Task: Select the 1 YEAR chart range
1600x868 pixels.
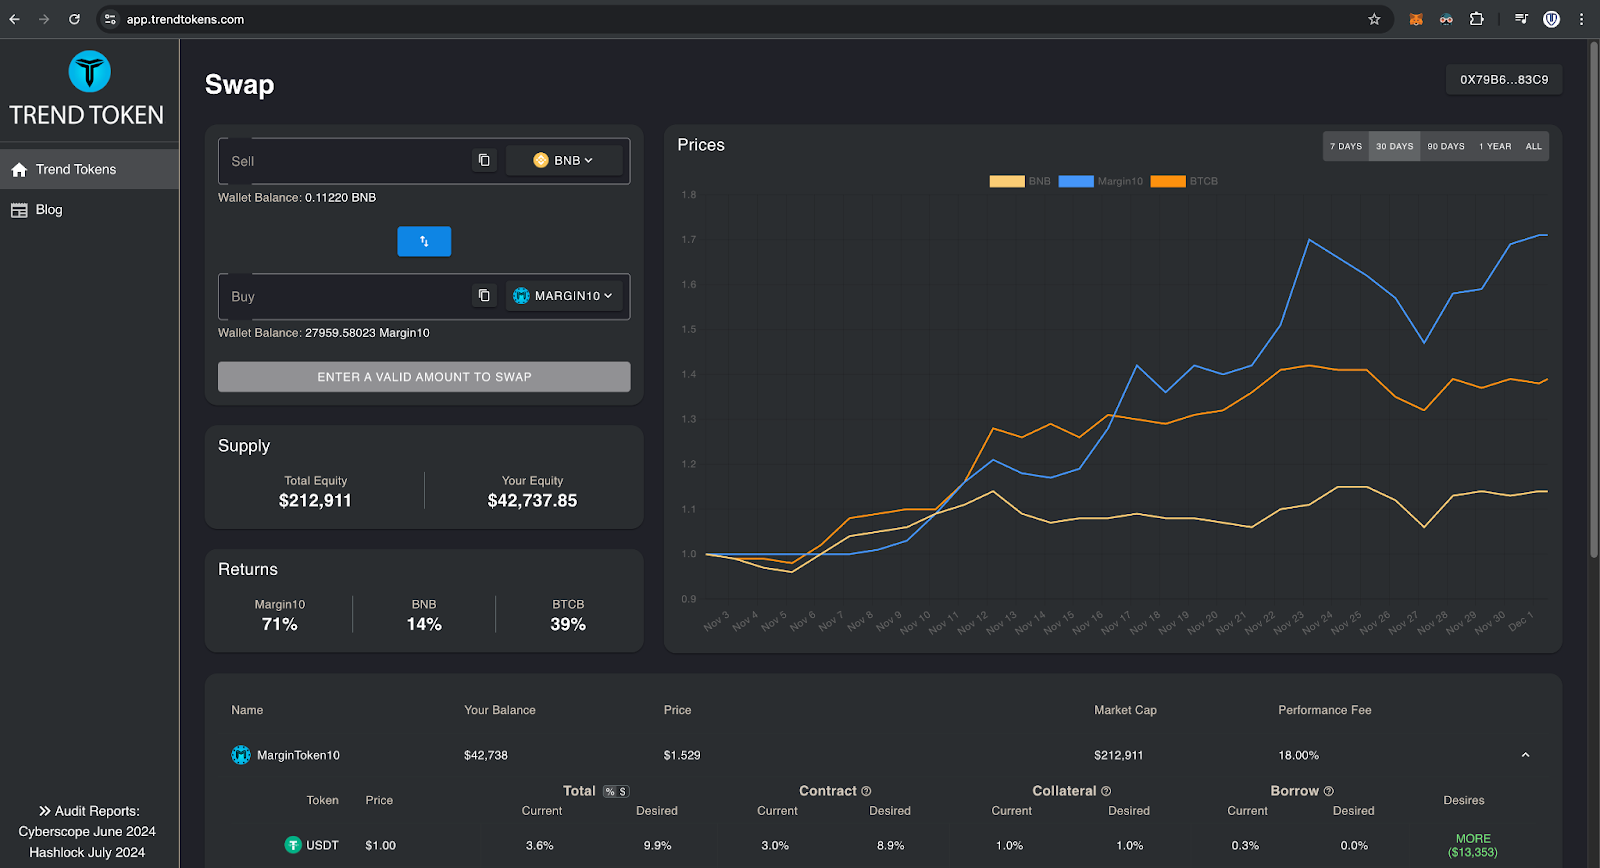Action: pyautogui.click(x=1495, y=146)
